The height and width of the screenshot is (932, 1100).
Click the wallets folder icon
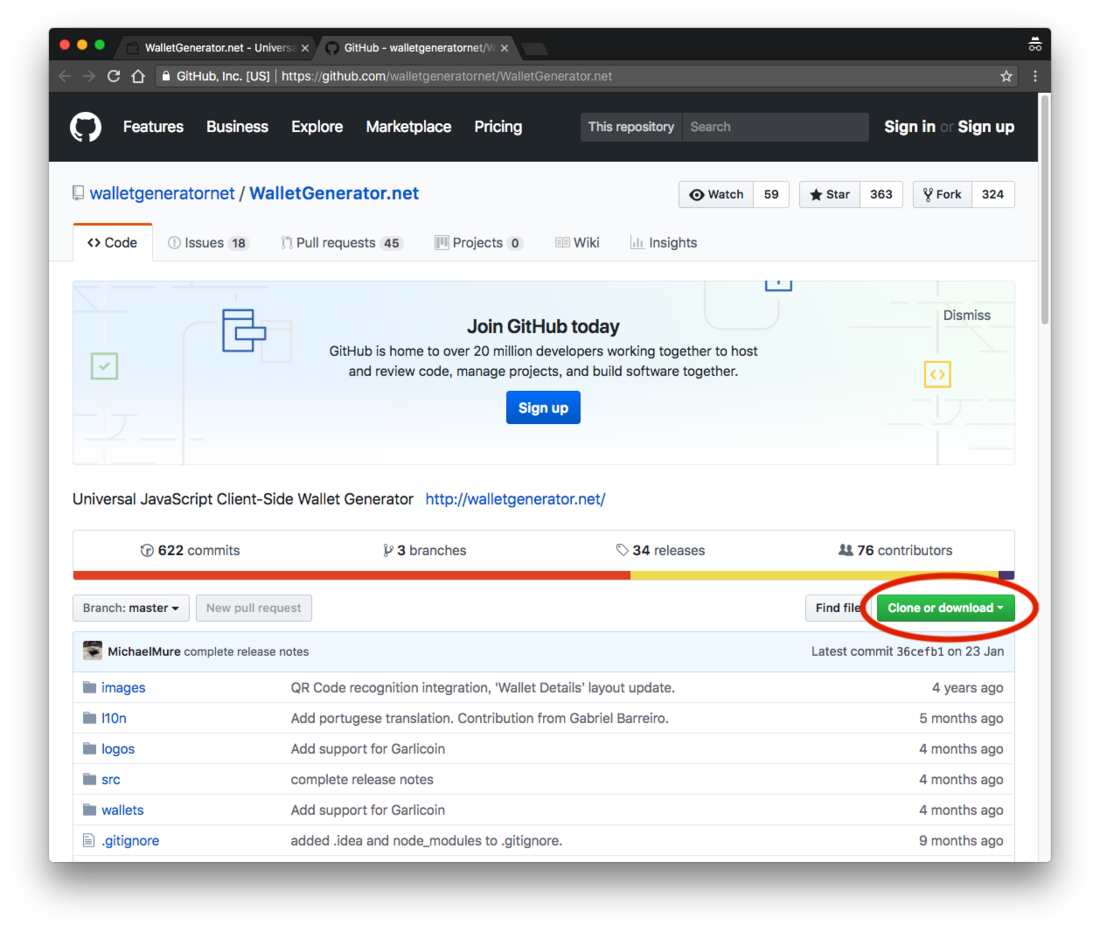(89, 810)
